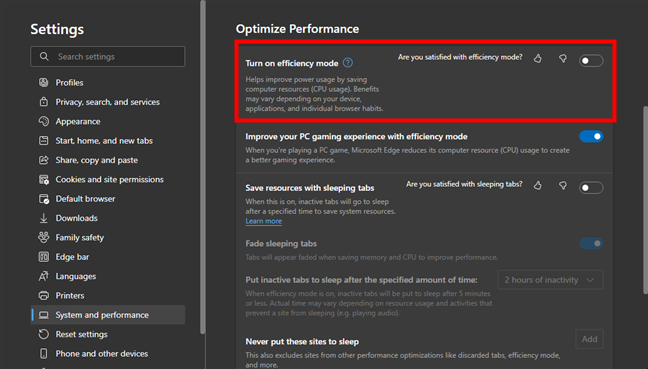
Task: Open Printers settings
Action: [107, 295]
